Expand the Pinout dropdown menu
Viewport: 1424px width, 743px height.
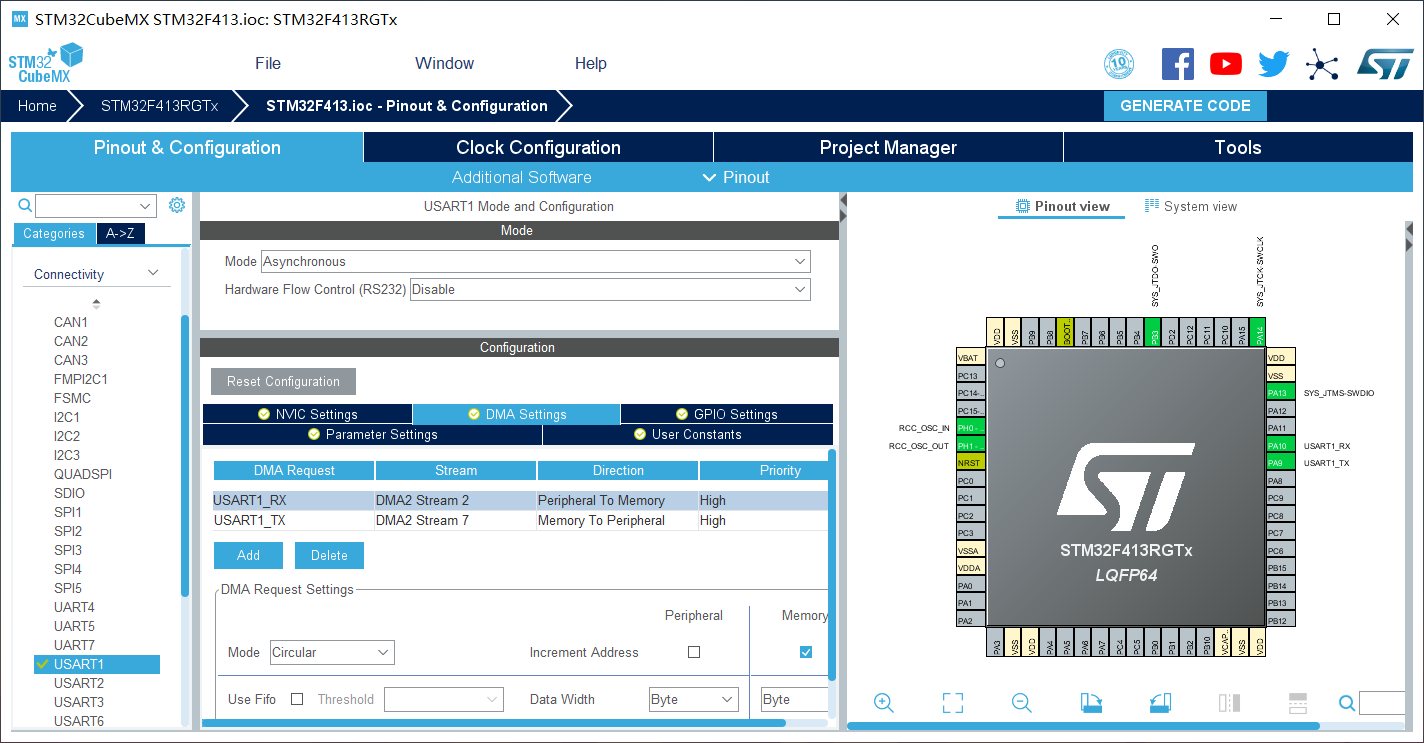pyautogui.click(x=736, y=177)
